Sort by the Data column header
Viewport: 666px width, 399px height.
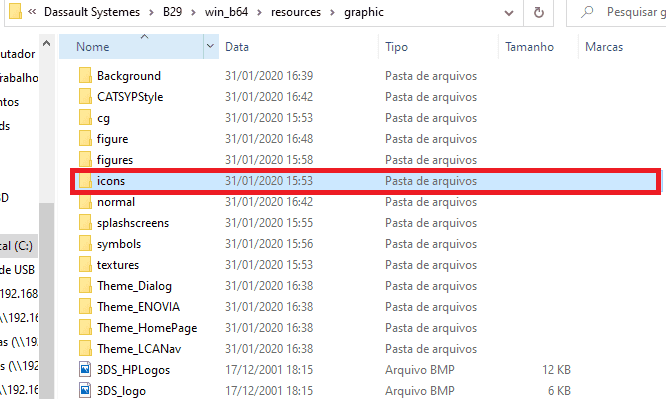pyautogui.click(x=298, y=47)
